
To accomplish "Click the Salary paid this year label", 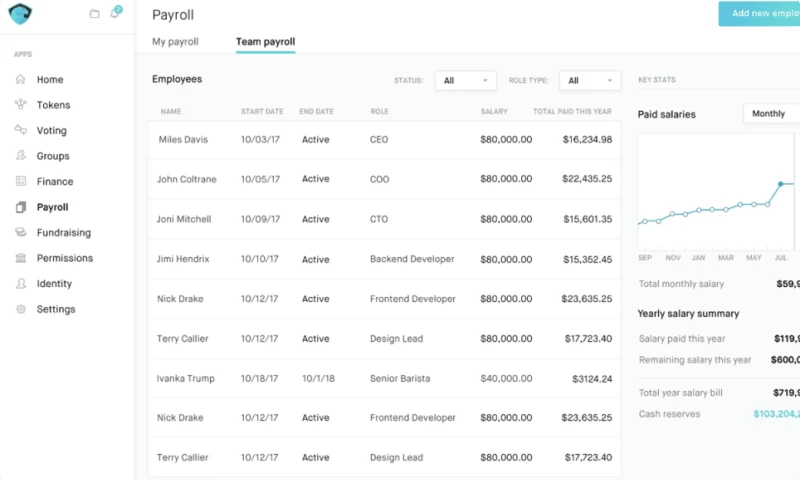I will 682,339.
